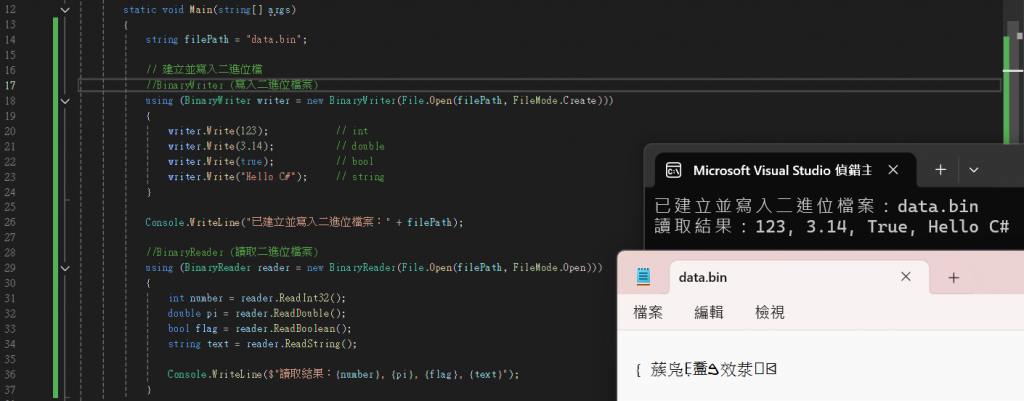Close the Microsoft Visual Studio debug console tab
Image resolution: width=1024 pixels, height=401 pixels.
point(894,170)
